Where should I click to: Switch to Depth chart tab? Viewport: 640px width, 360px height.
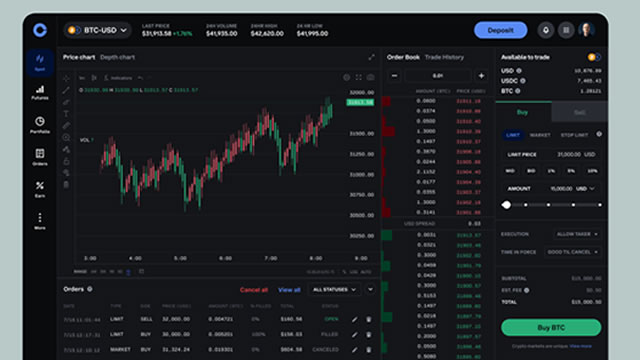point(118,57)
